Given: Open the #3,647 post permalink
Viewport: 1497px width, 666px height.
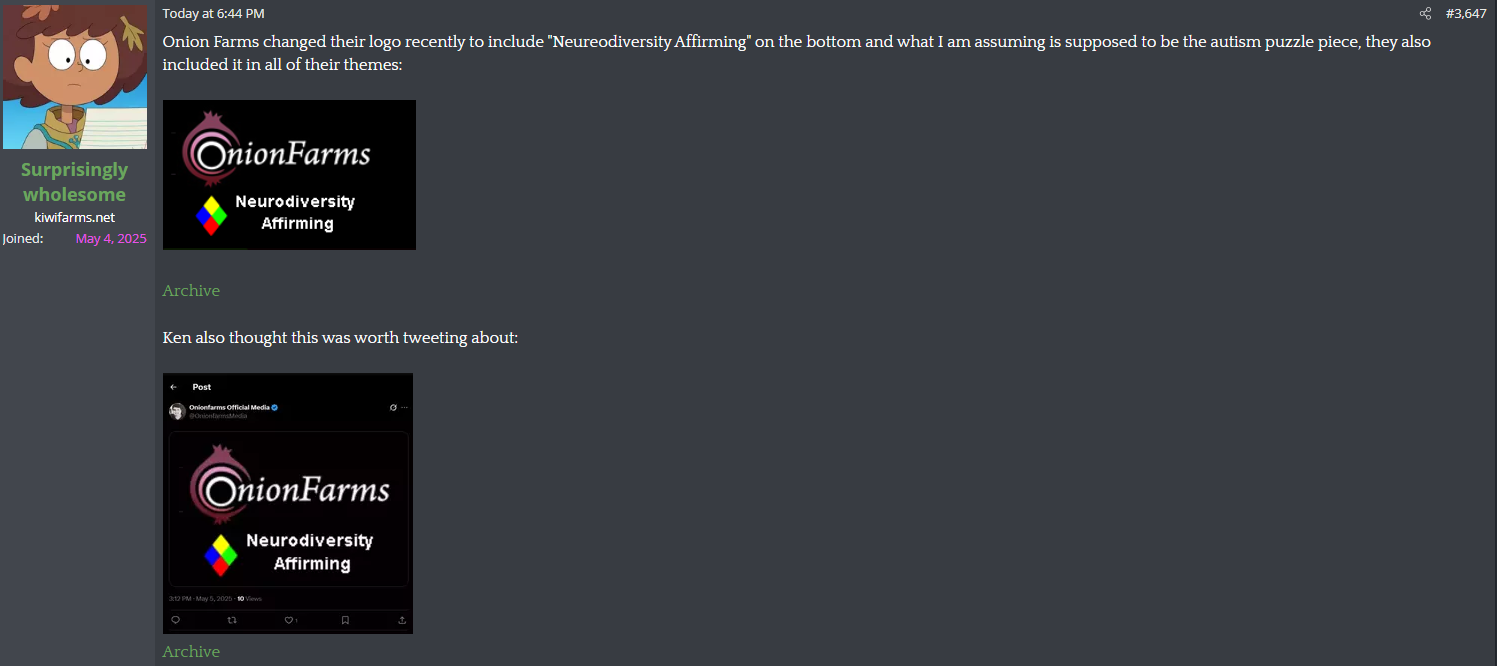Looking at the screenshot, I should coord(1466,14).
